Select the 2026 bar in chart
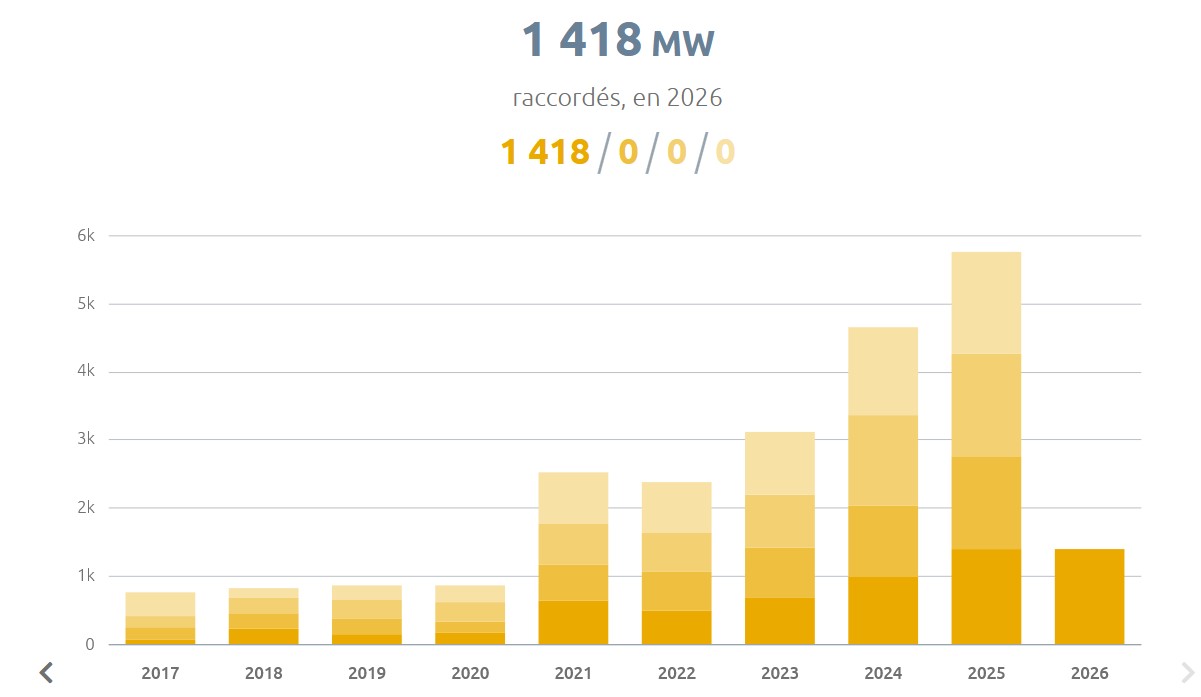Viewport: 1201px width, 697px height. (x=1089, y=596)
